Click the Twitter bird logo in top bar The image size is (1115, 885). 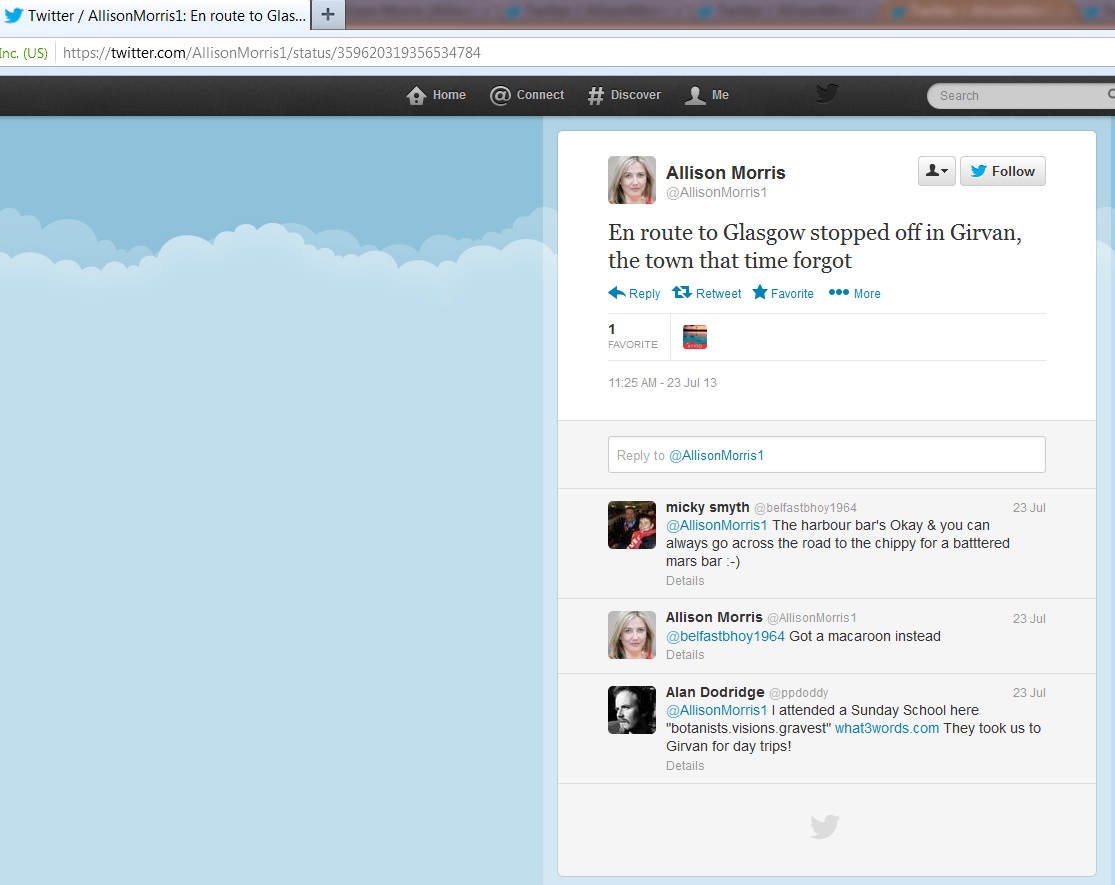click(827, 93)
